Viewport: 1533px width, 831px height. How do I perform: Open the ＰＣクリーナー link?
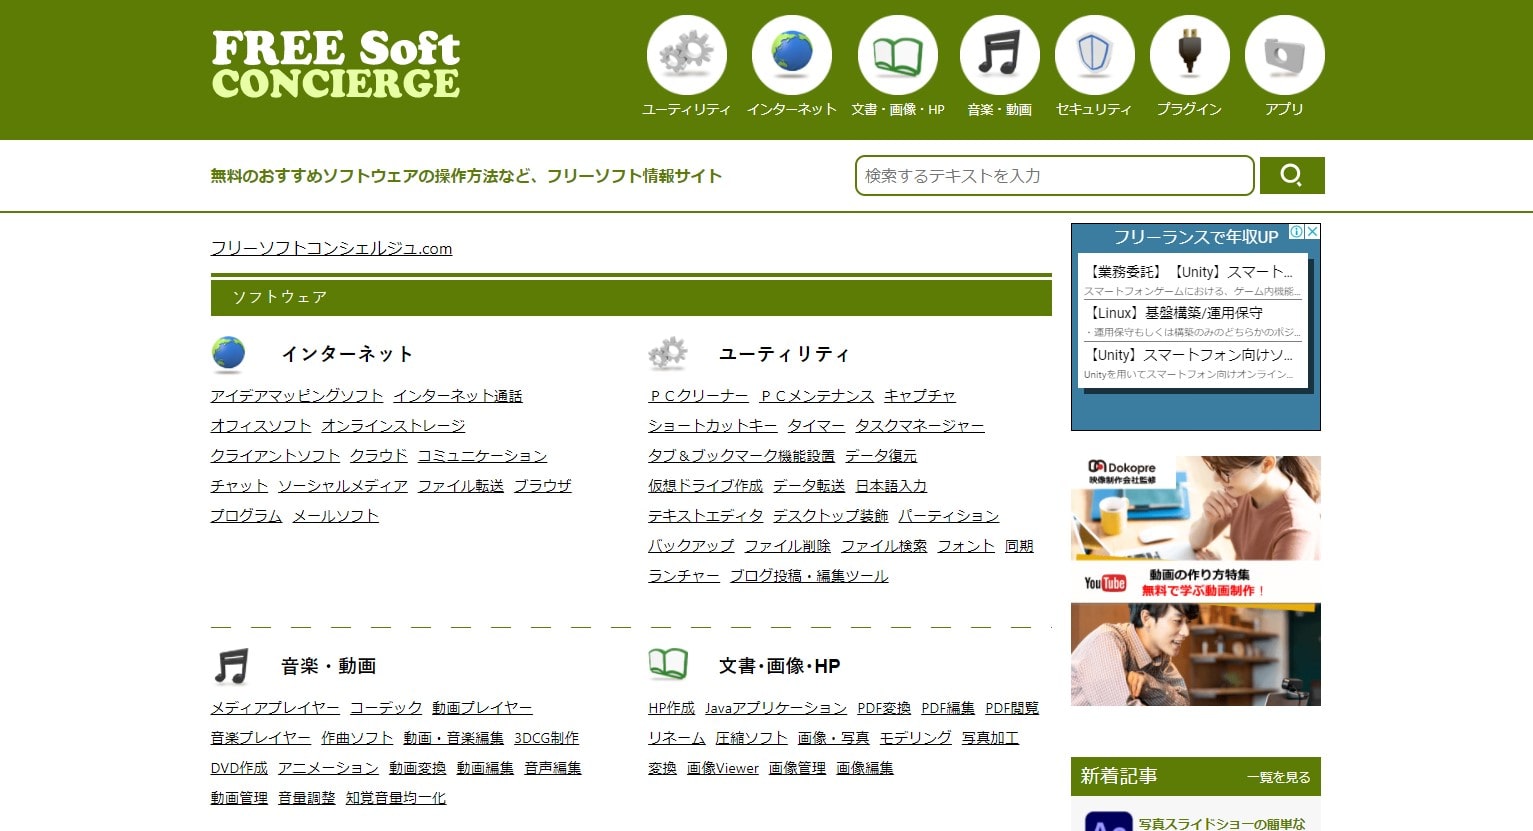(x=697, y=396)
